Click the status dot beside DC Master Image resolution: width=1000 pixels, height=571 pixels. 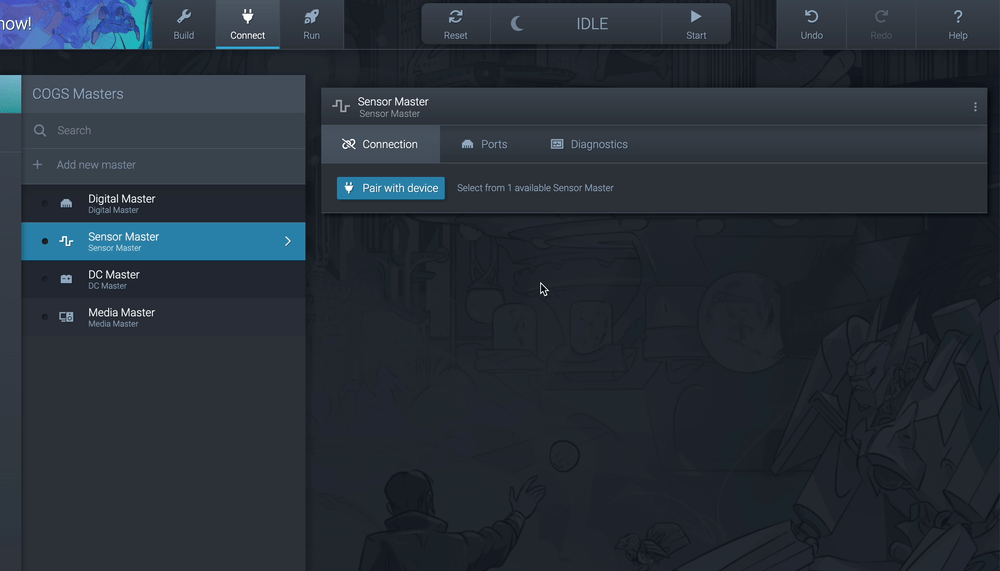(45, 279)
